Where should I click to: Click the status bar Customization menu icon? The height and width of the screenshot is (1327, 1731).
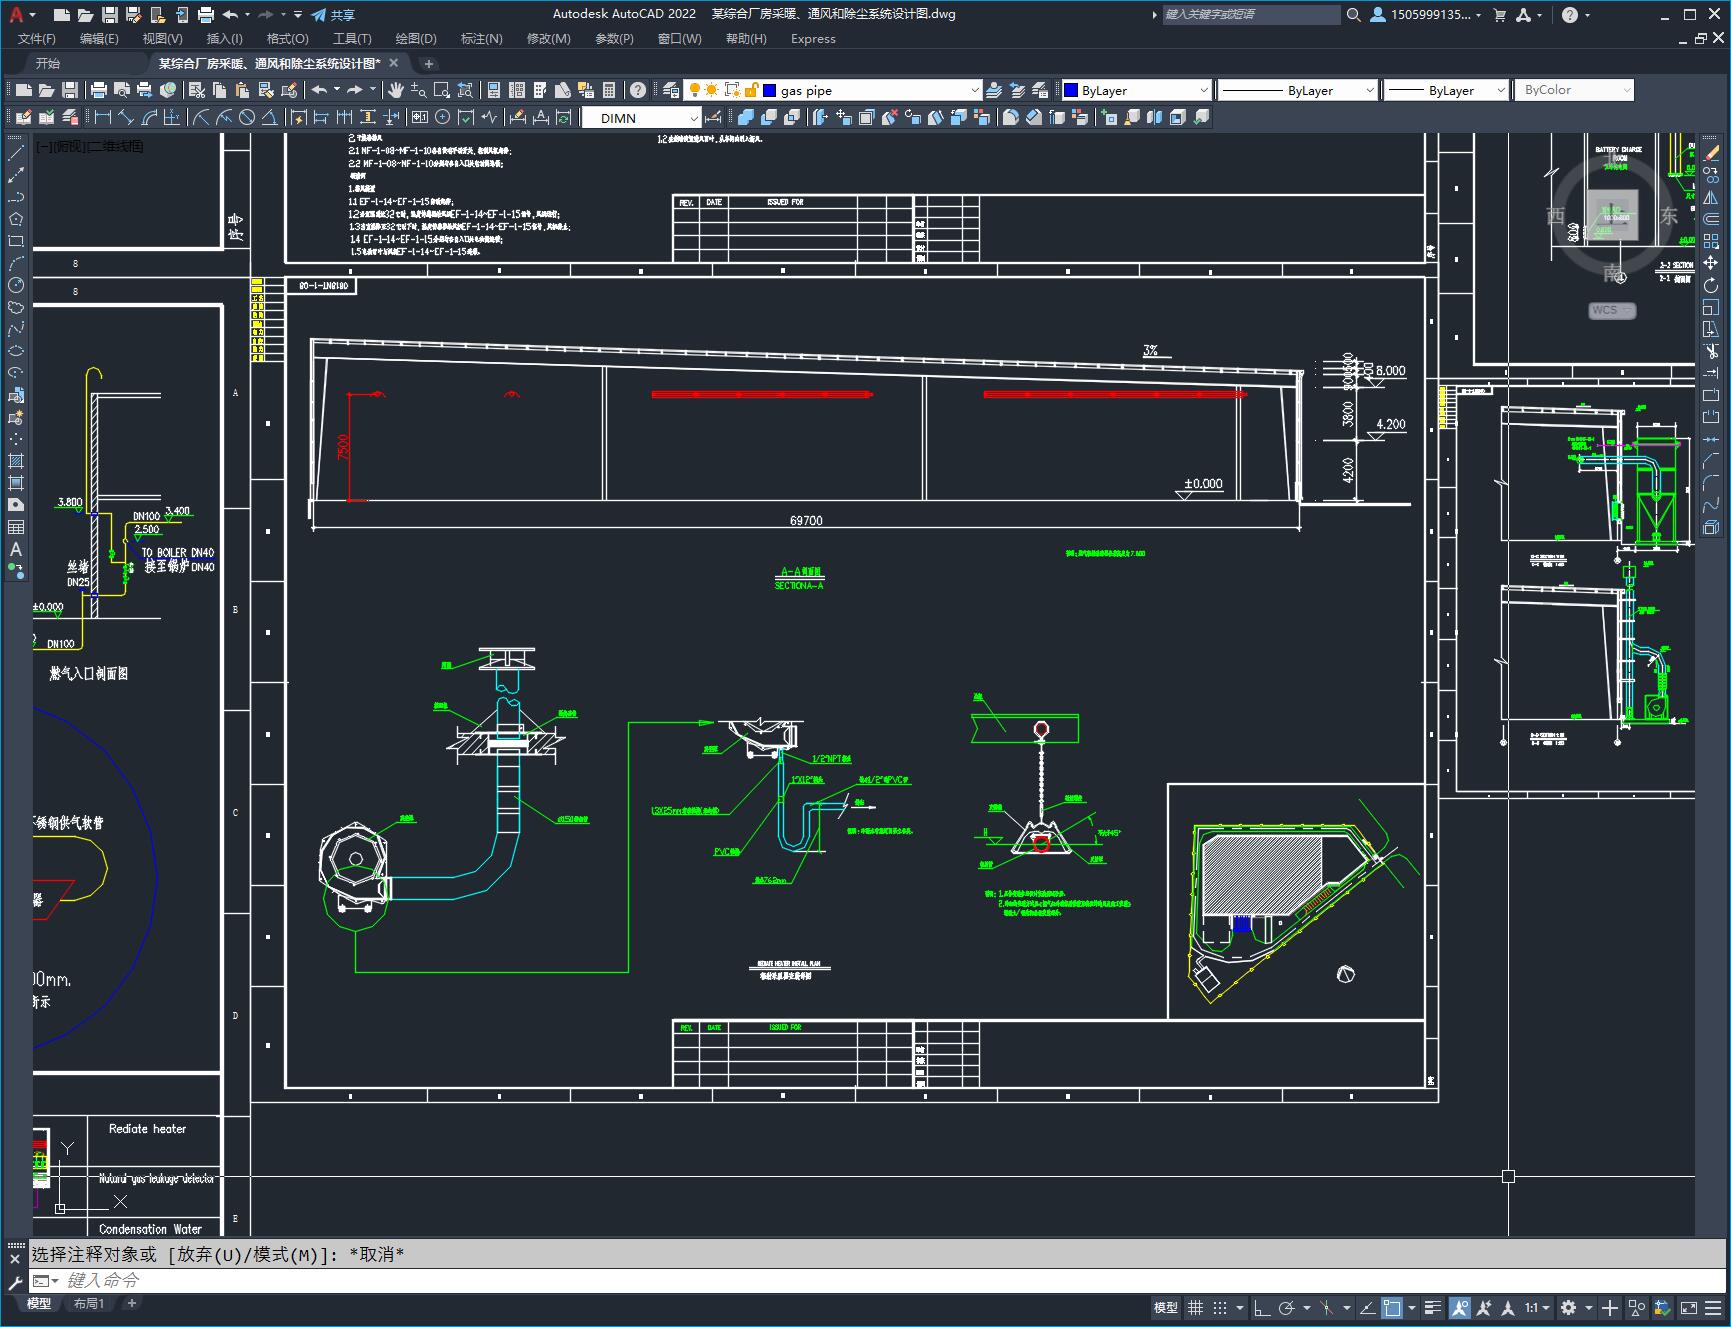[1714, 1307]
